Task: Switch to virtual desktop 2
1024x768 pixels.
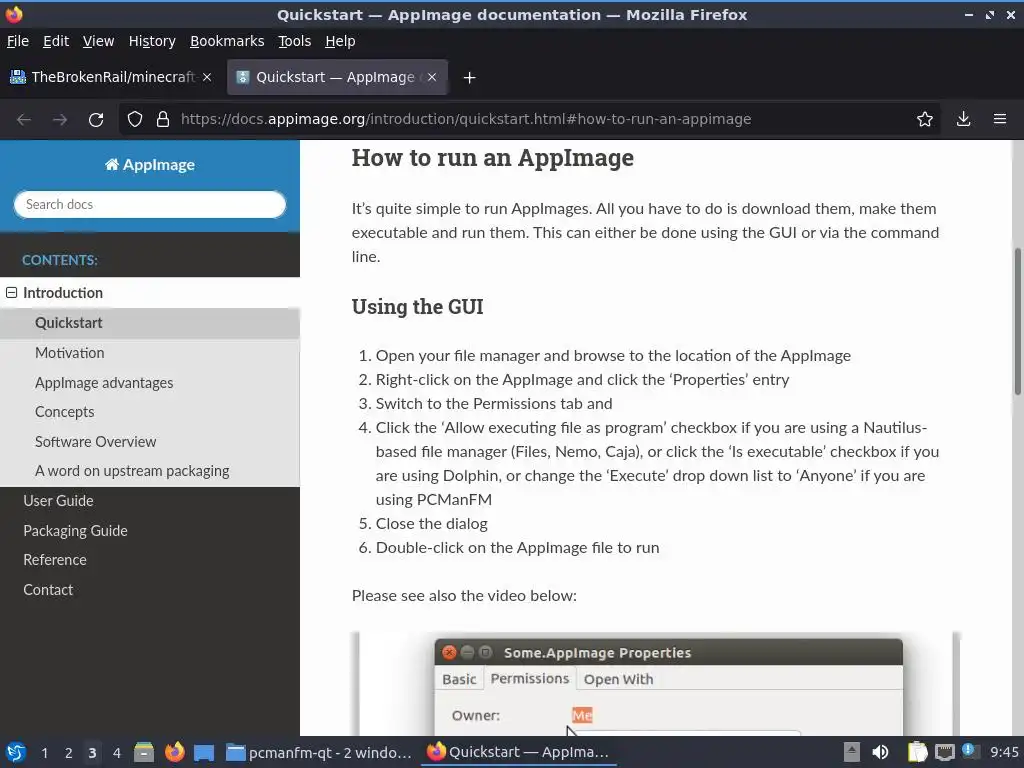Action: tap(68, 753)
